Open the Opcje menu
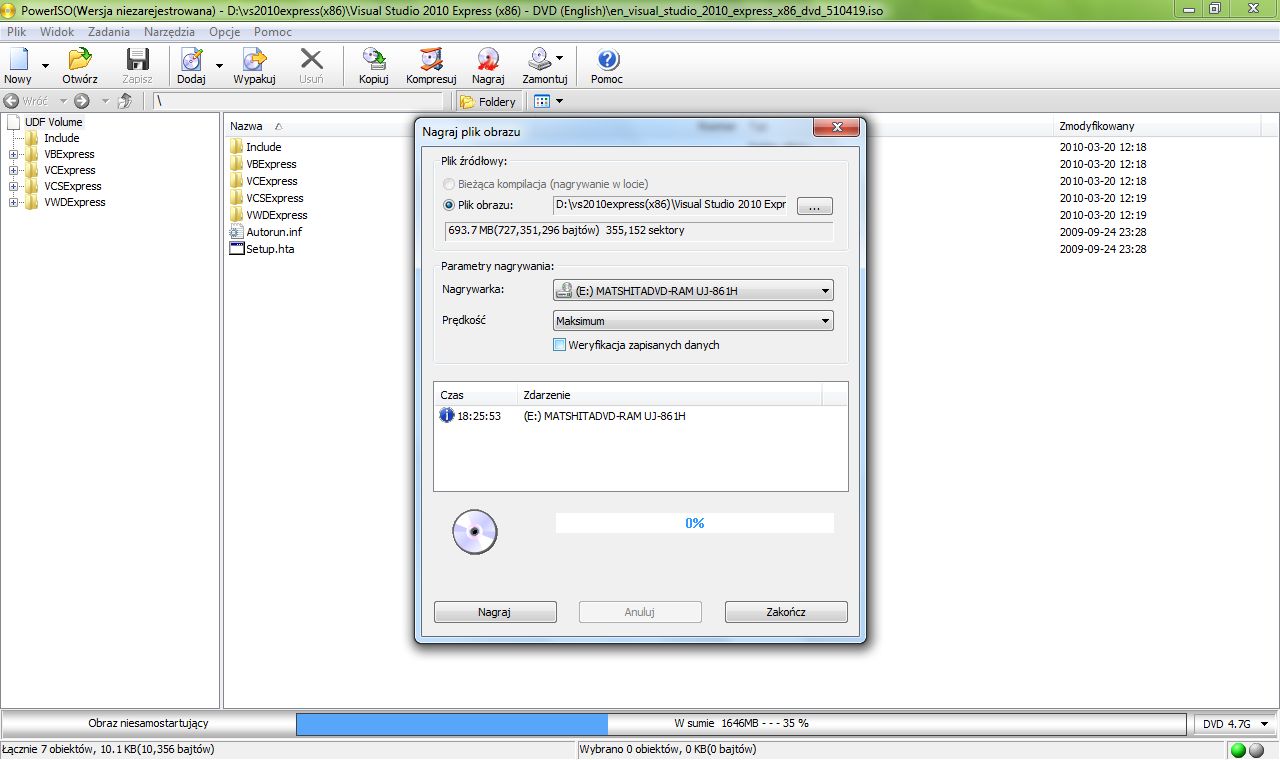This screenshot has width=1280, height=760. (x=225, y=32)
